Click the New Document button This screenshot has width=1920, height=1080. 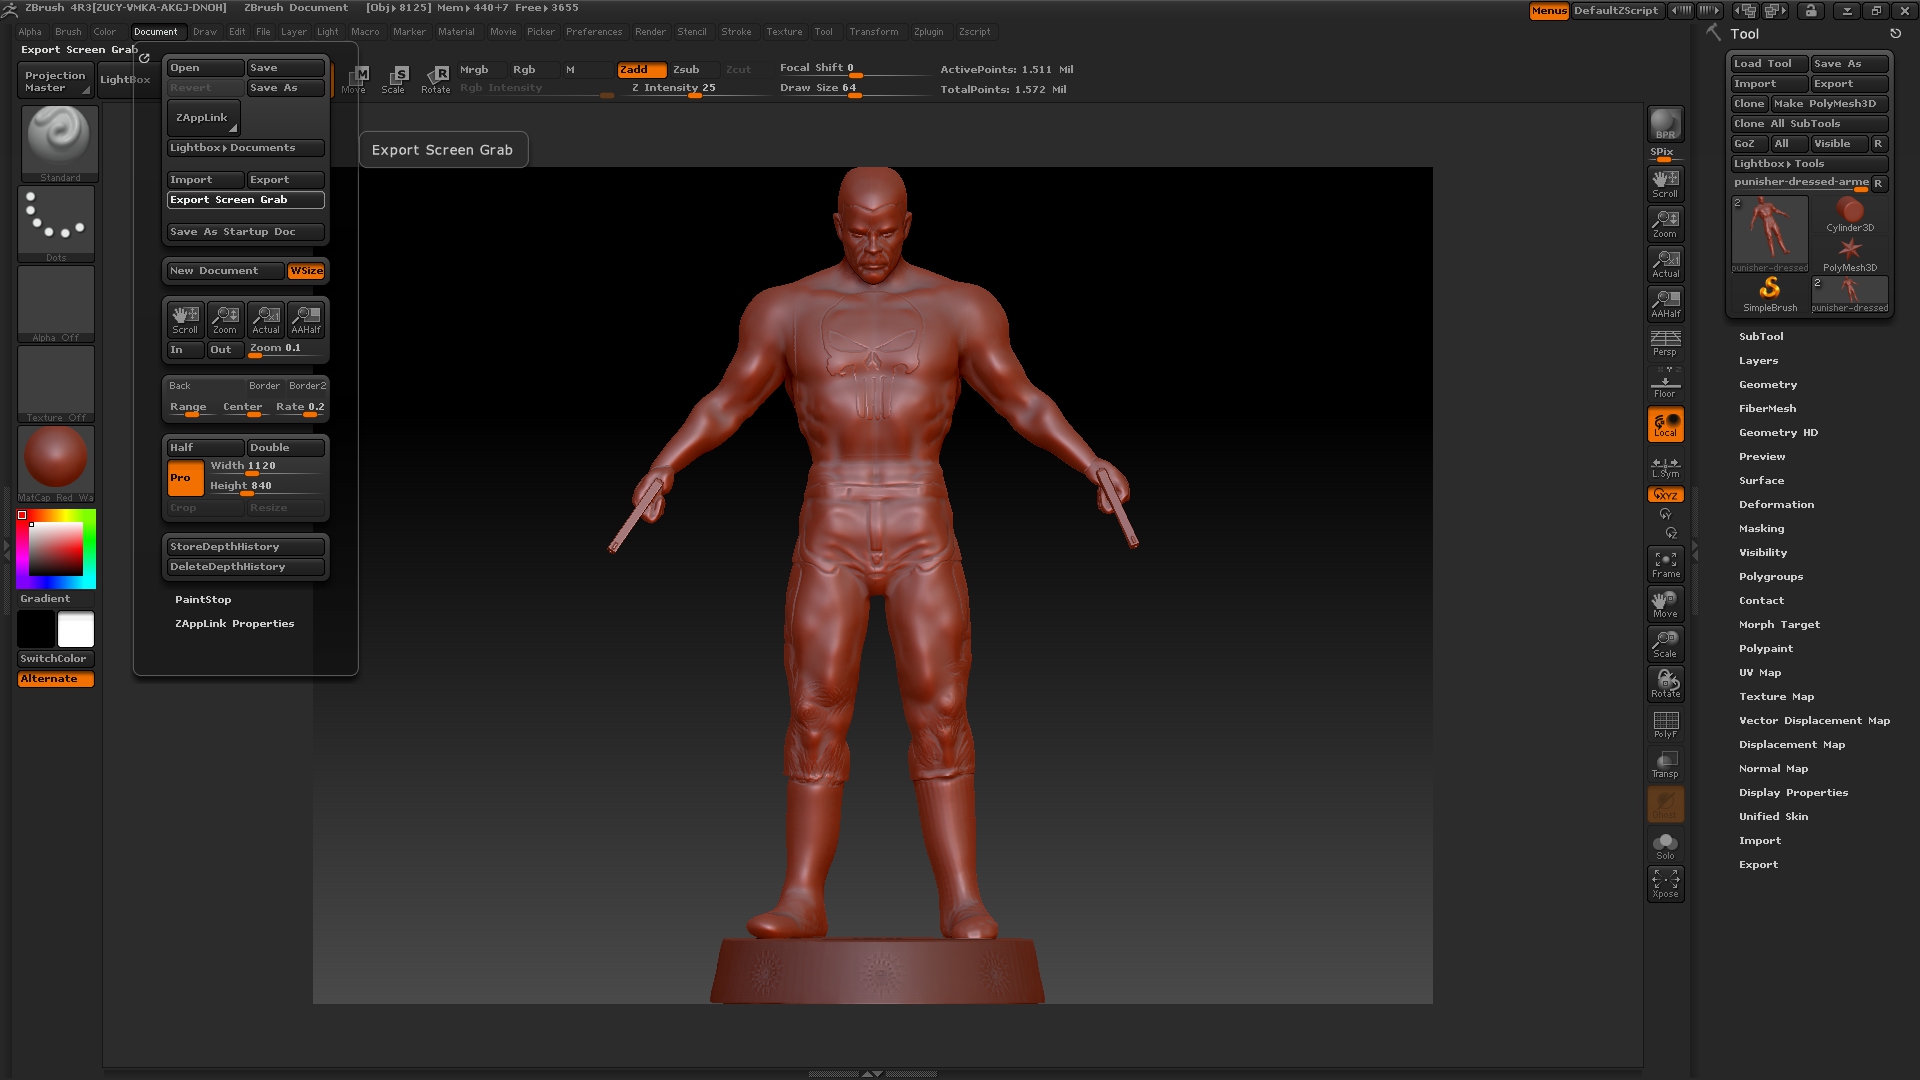[226, 271]
